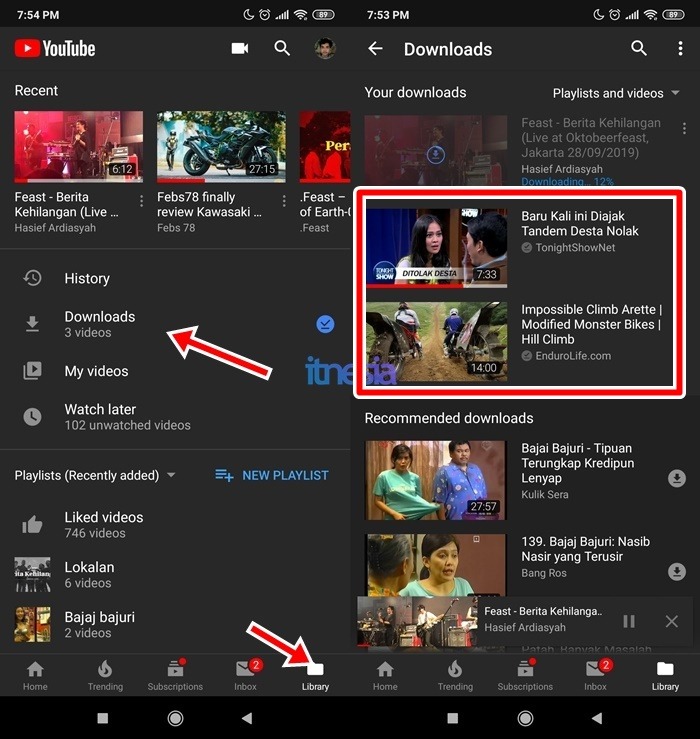The width and height of the screenshot is (700, 739).
Task: Open the third recent .Feast video thumbnail
Action: coord(325,147)
